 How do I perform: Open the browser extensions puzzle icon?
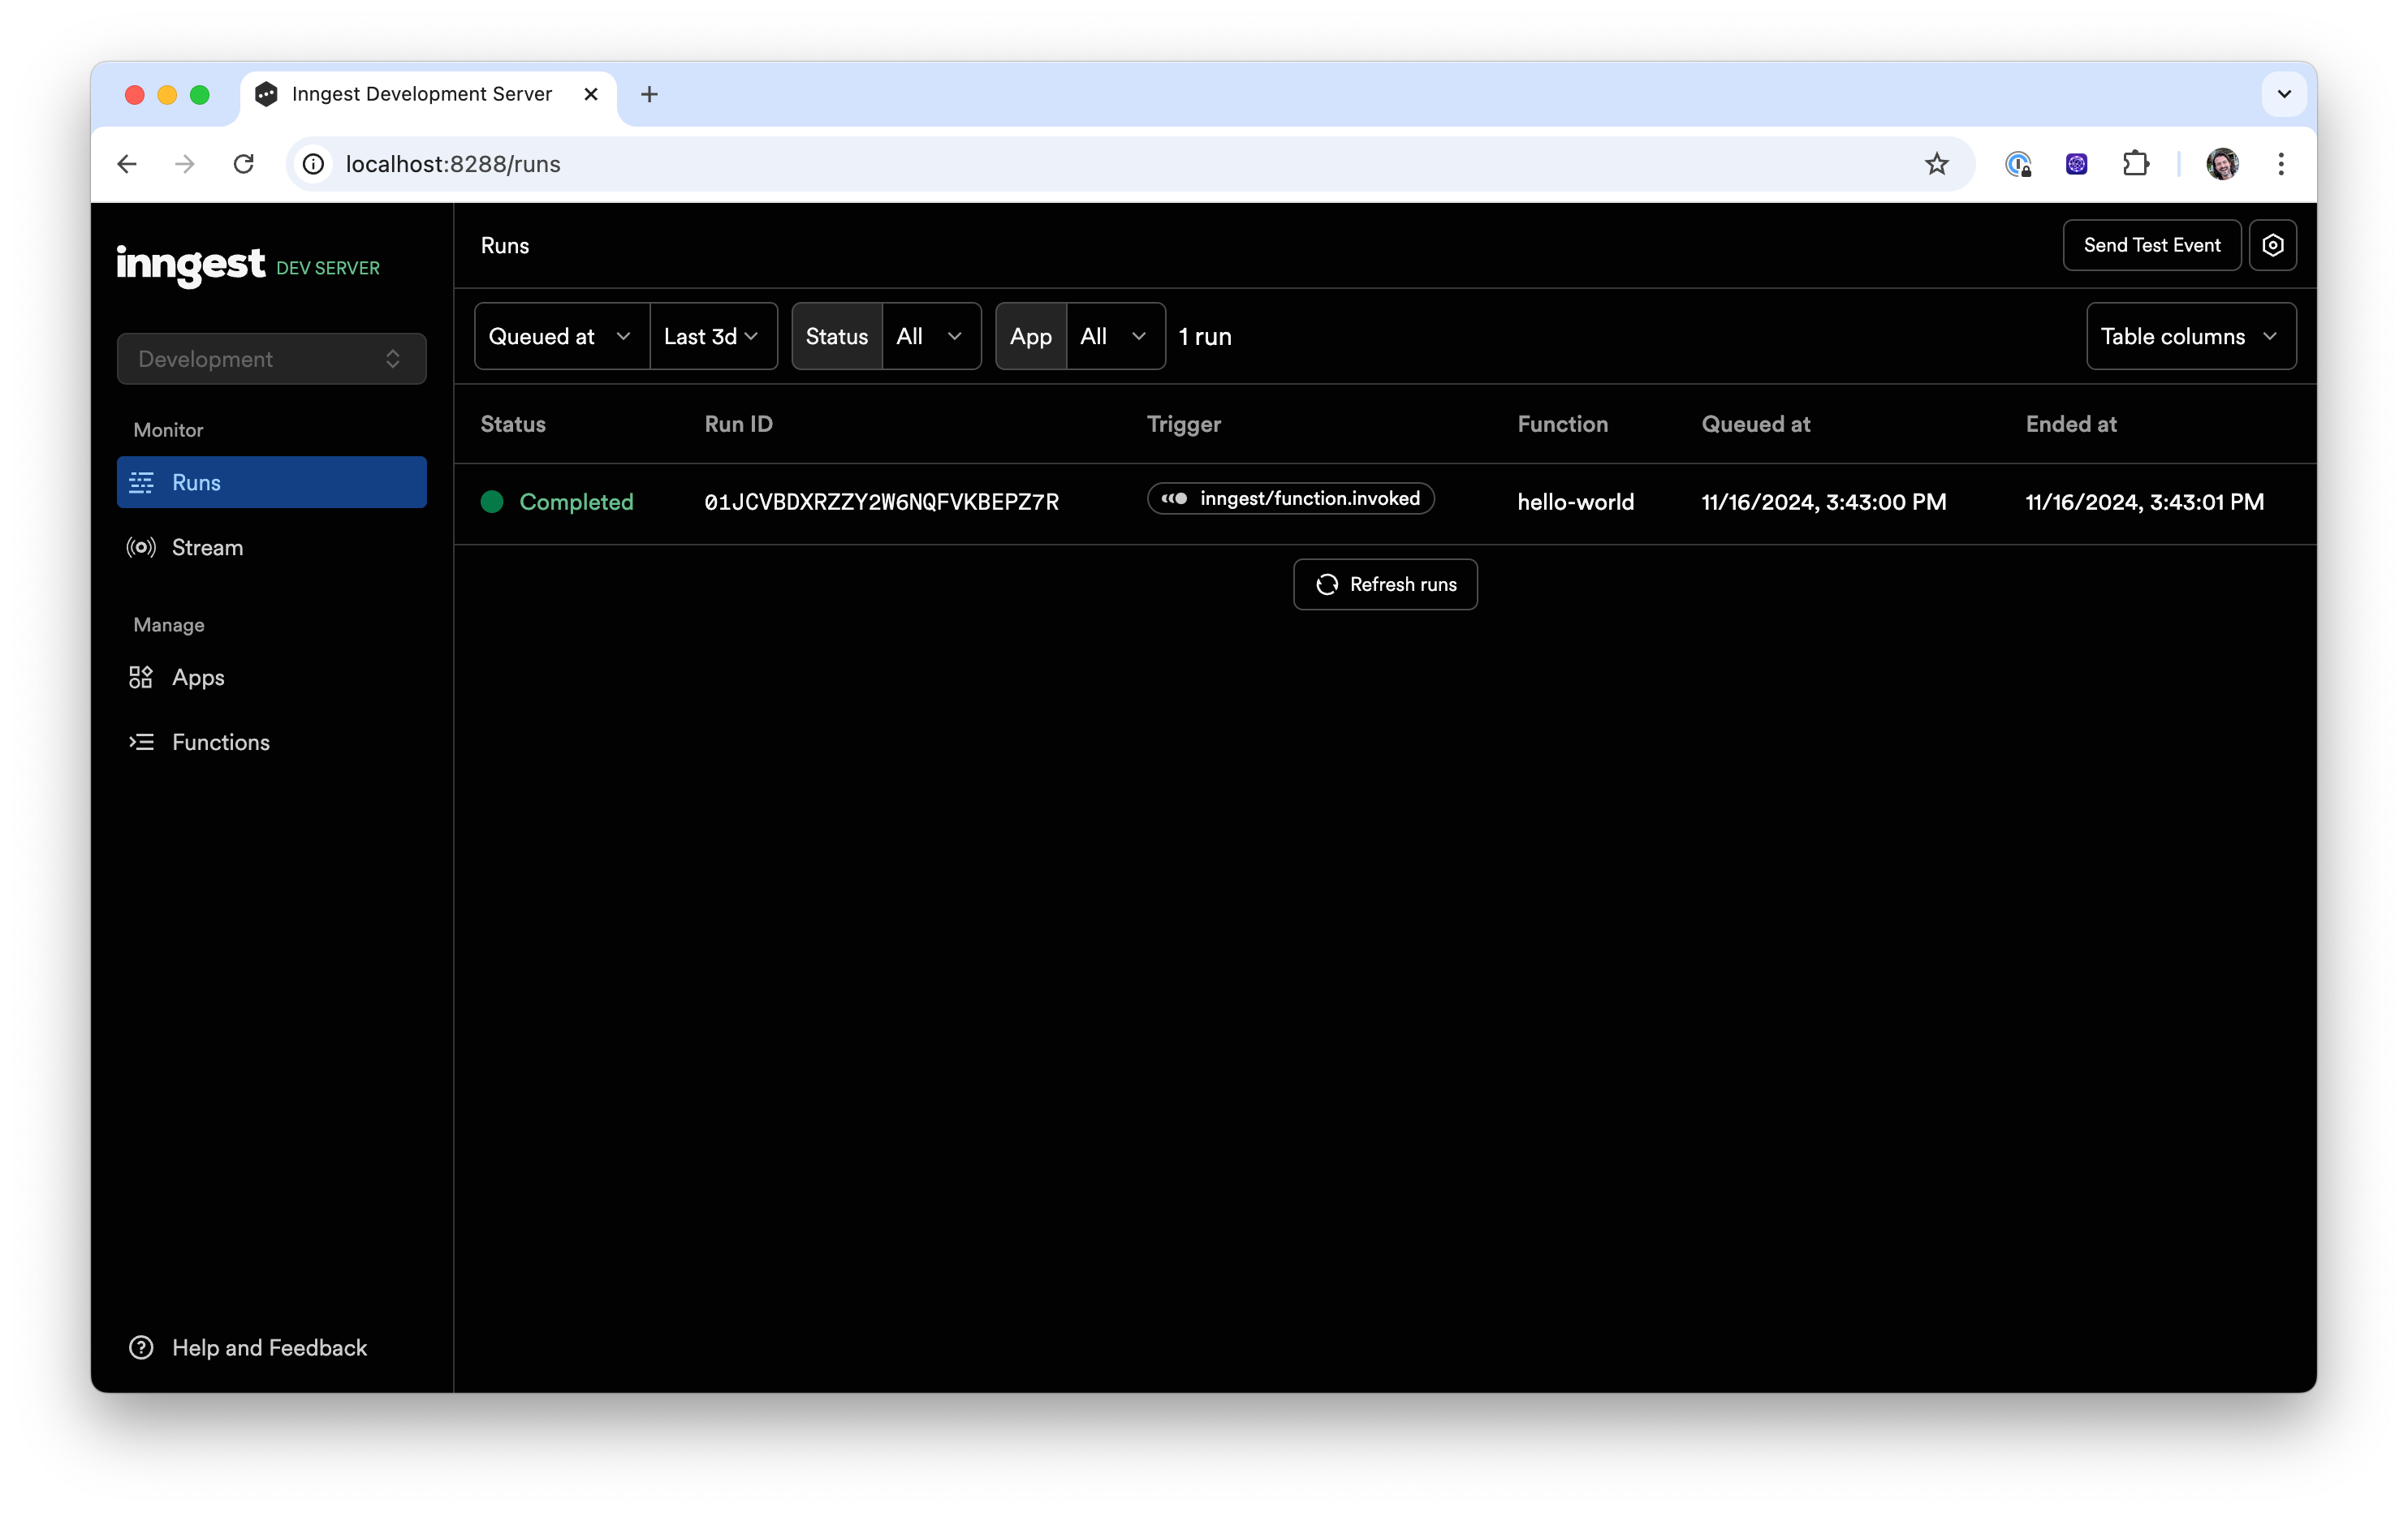click(x=2136, y=163)
